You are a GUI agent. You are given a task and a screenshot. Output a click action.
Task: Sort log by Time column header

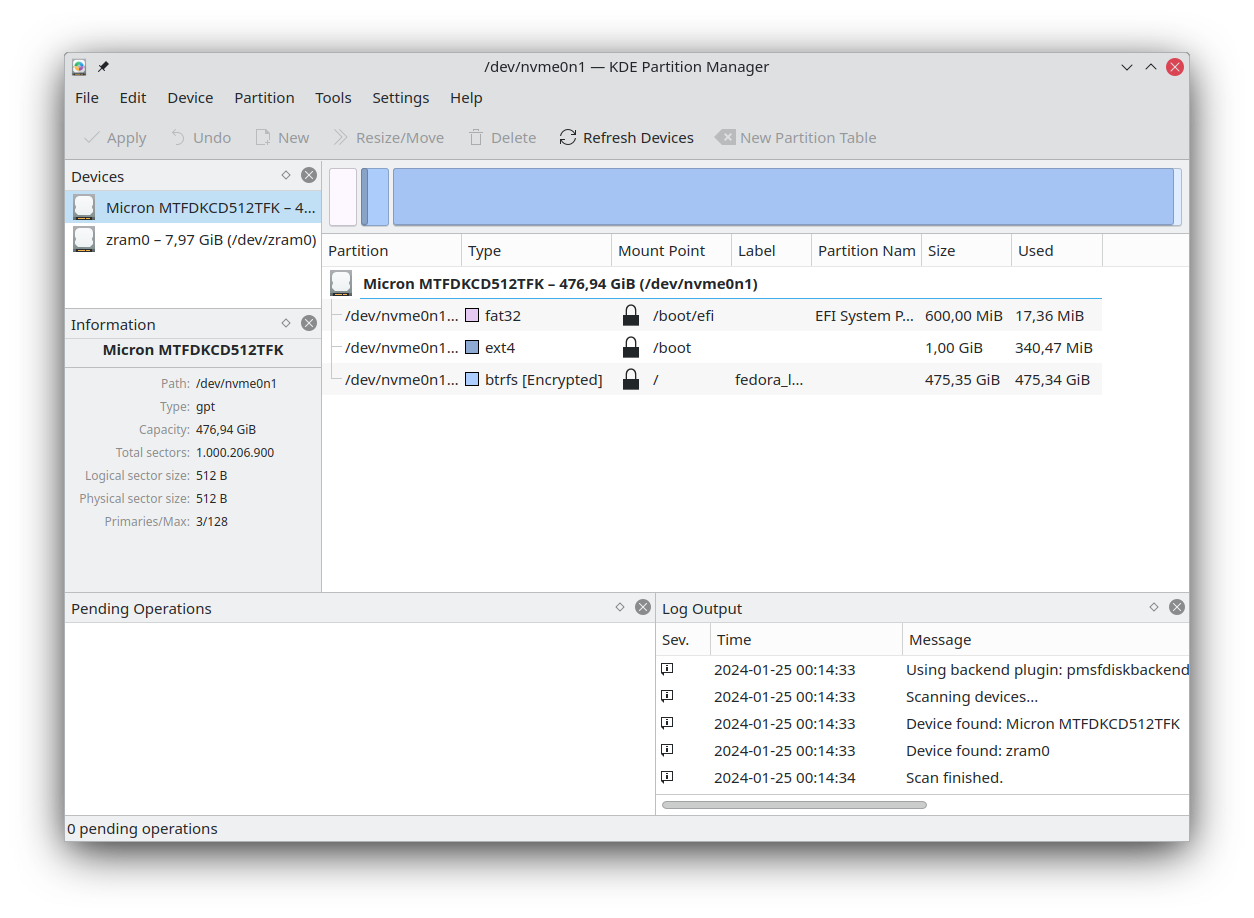tap(805, 640)
